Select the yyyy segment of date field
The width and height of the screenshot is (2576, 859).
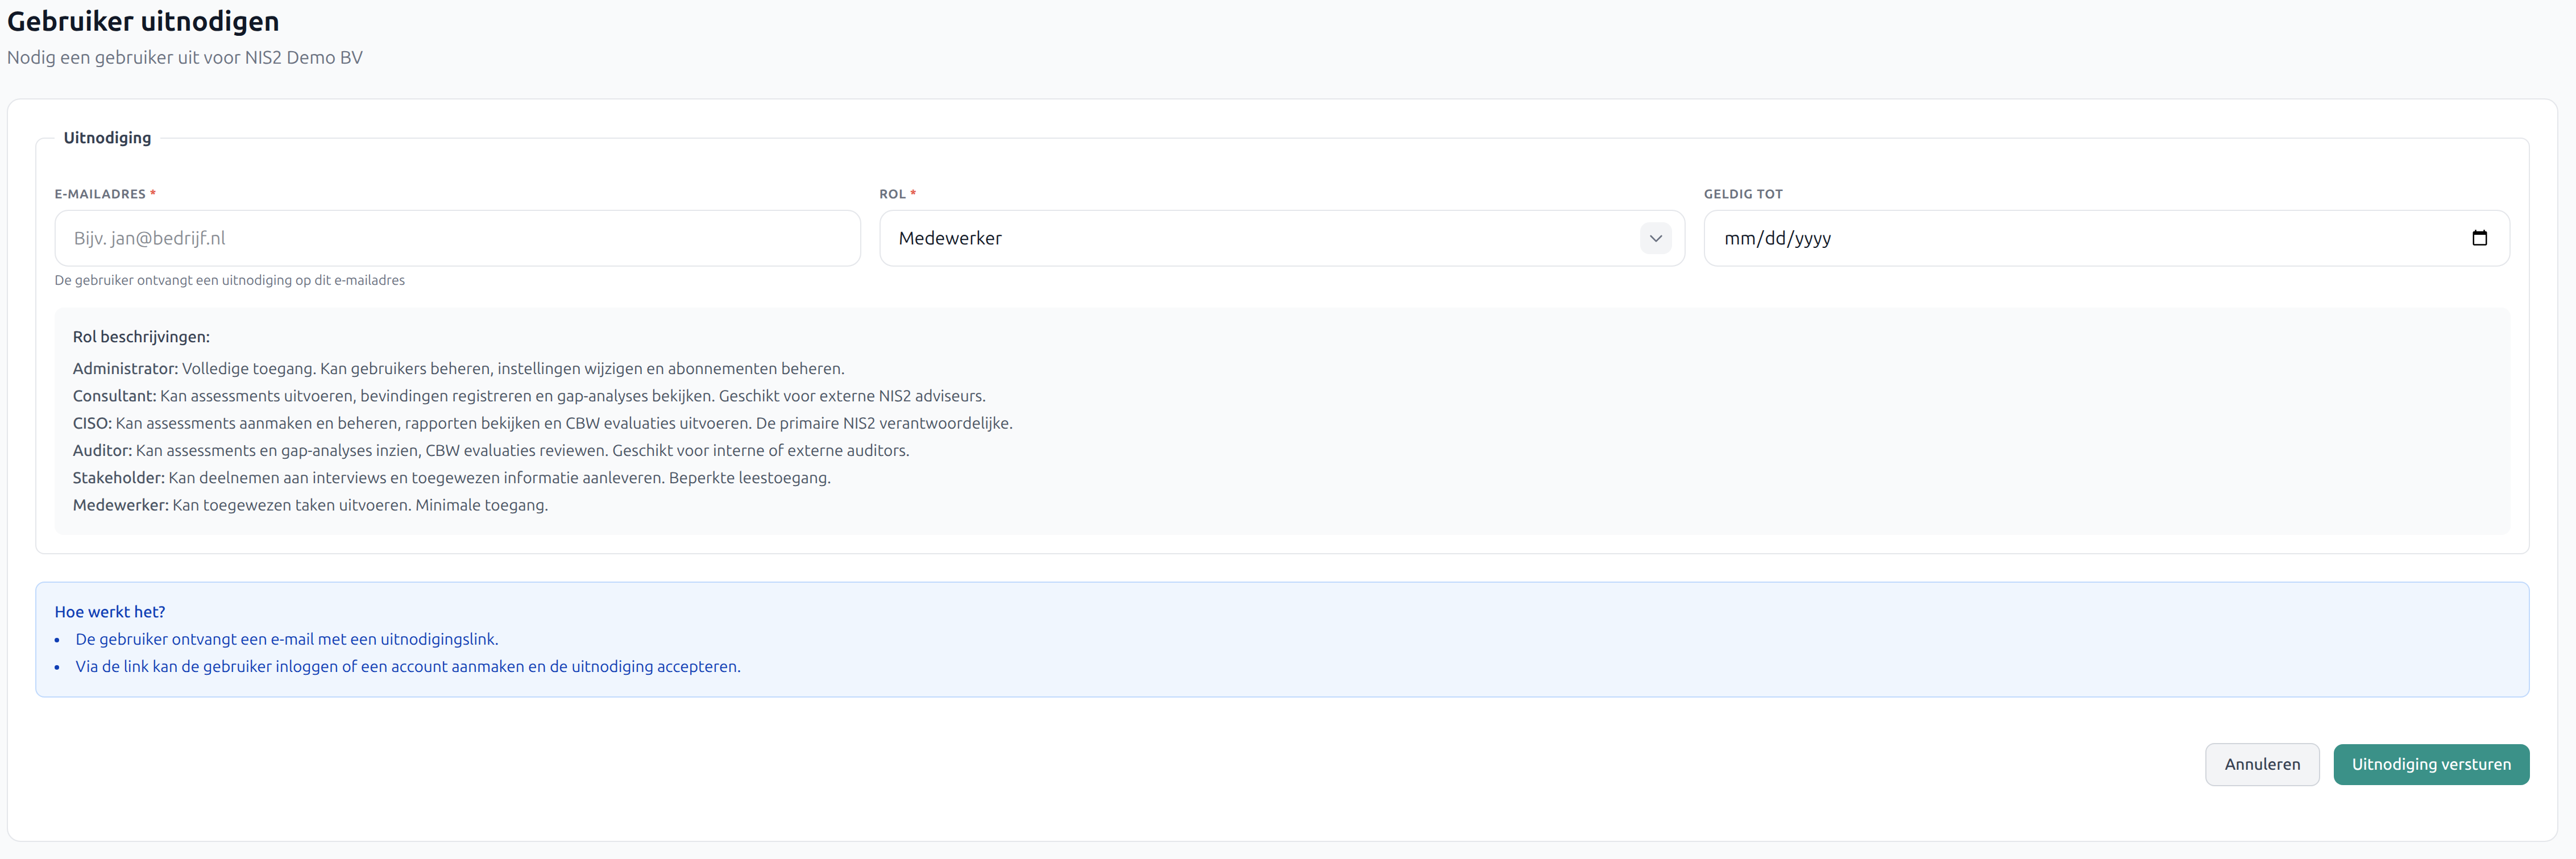pos(1813,238)
